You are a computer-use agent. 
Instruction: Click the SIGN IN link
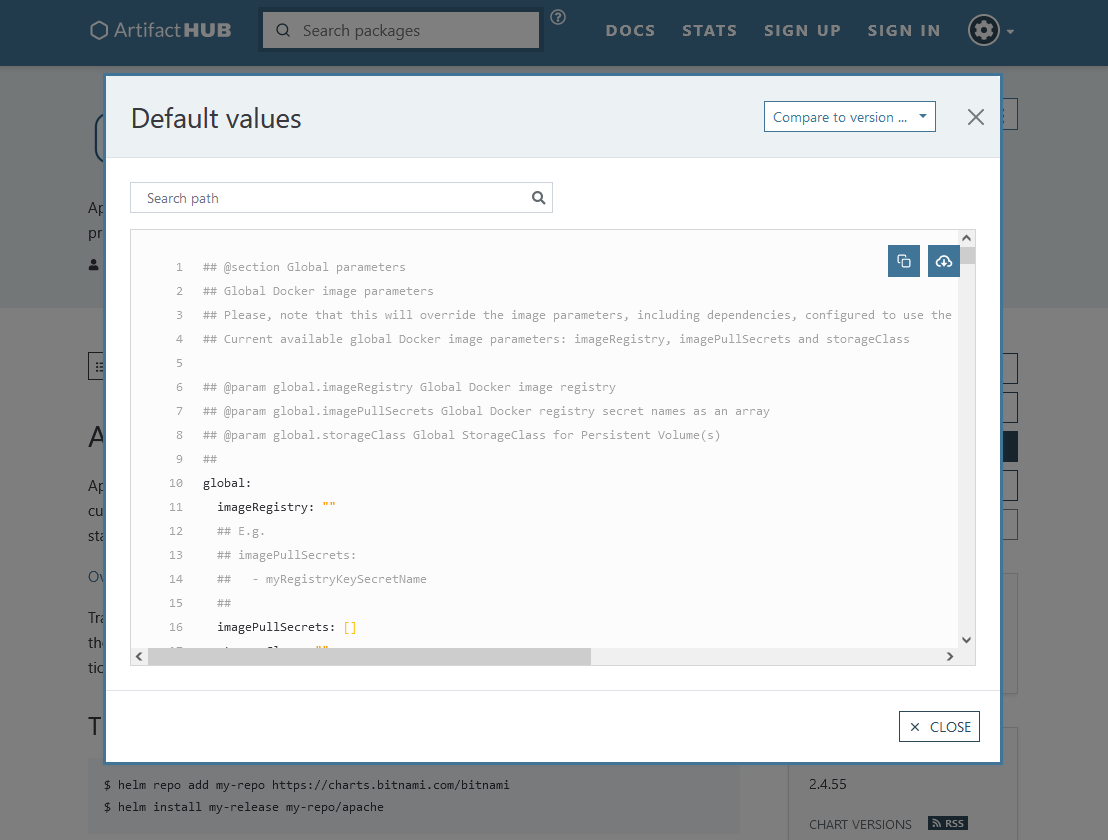point(904,31)
